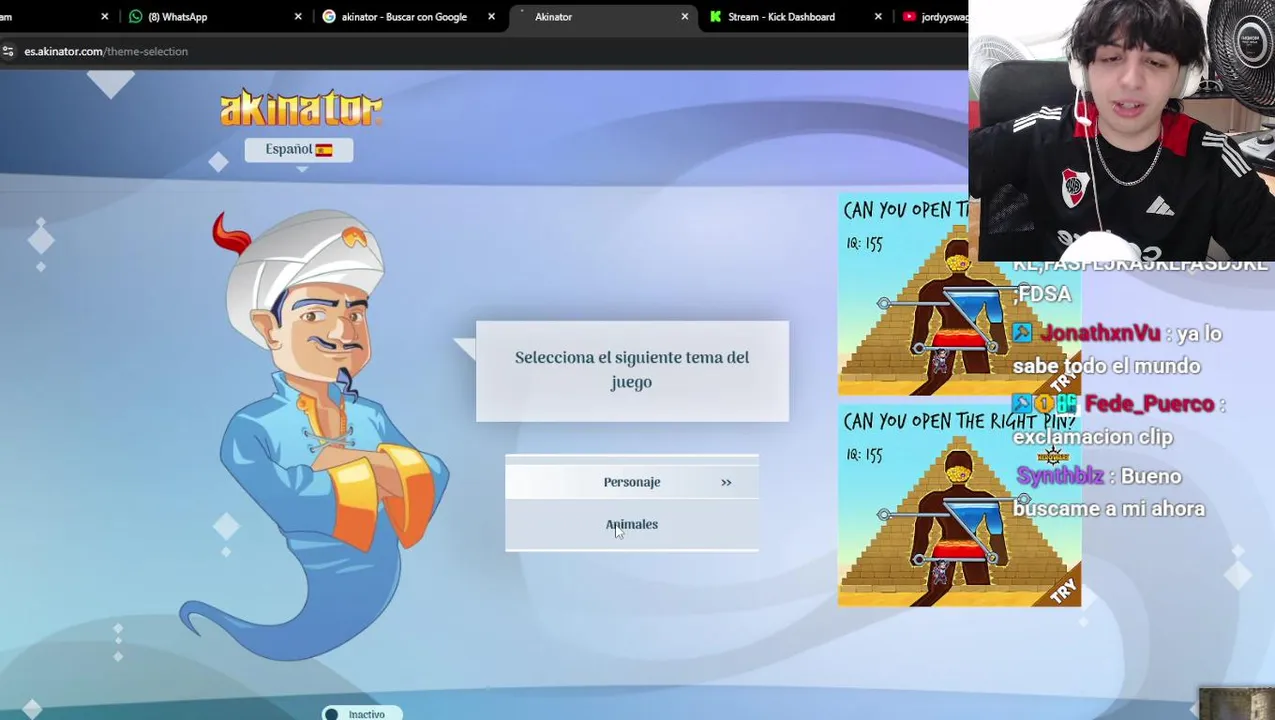This screenshot has width=1275, height=720.
Task: Open the site information icon in address bar
Action: [x=8, y=51]
